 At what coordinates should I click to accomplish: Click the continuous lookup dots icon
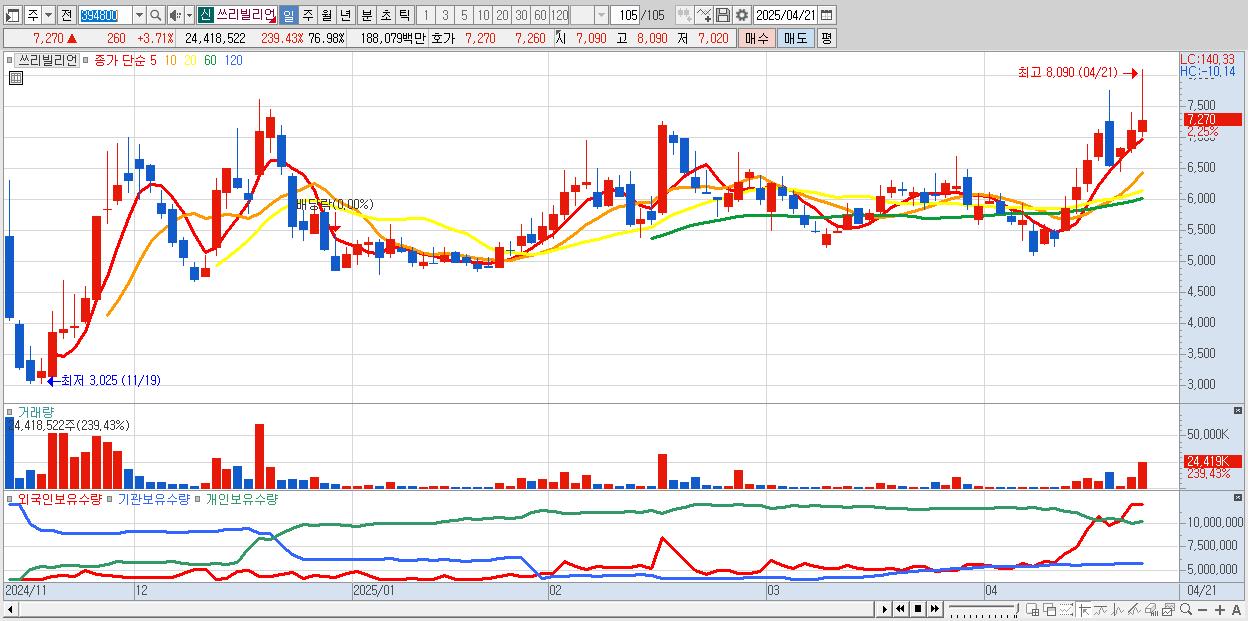click(x=685, y=15)
